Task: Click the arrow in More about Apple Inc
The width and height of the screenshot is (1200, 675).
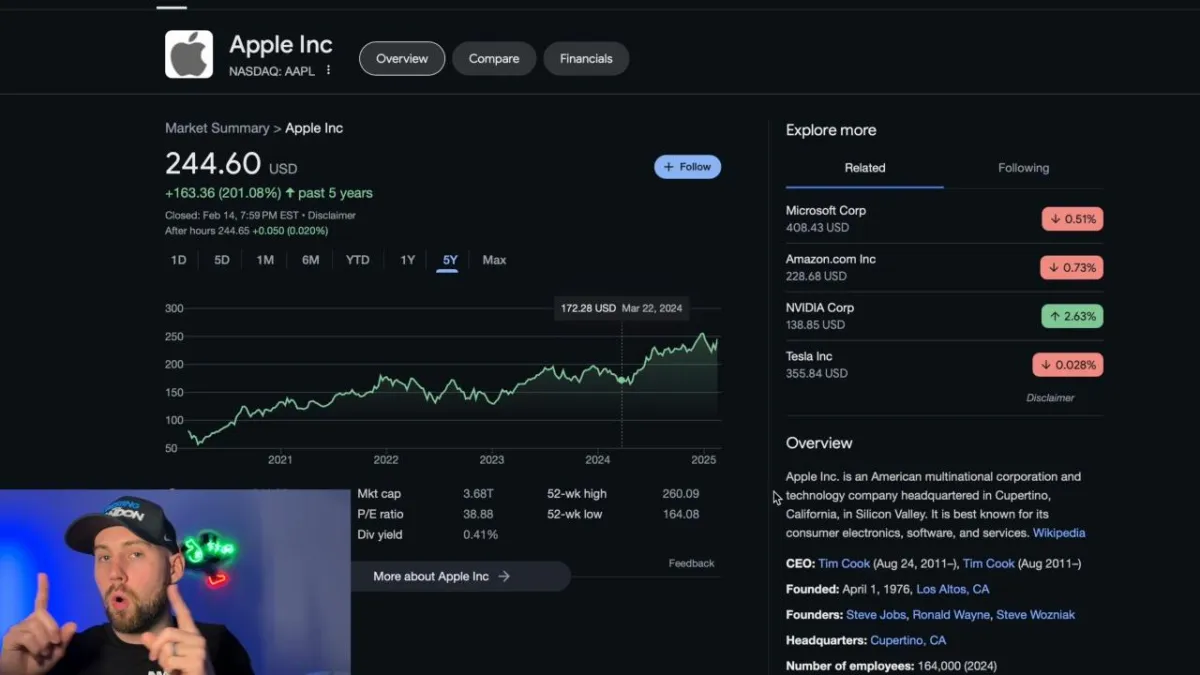Action: point(504,576)
